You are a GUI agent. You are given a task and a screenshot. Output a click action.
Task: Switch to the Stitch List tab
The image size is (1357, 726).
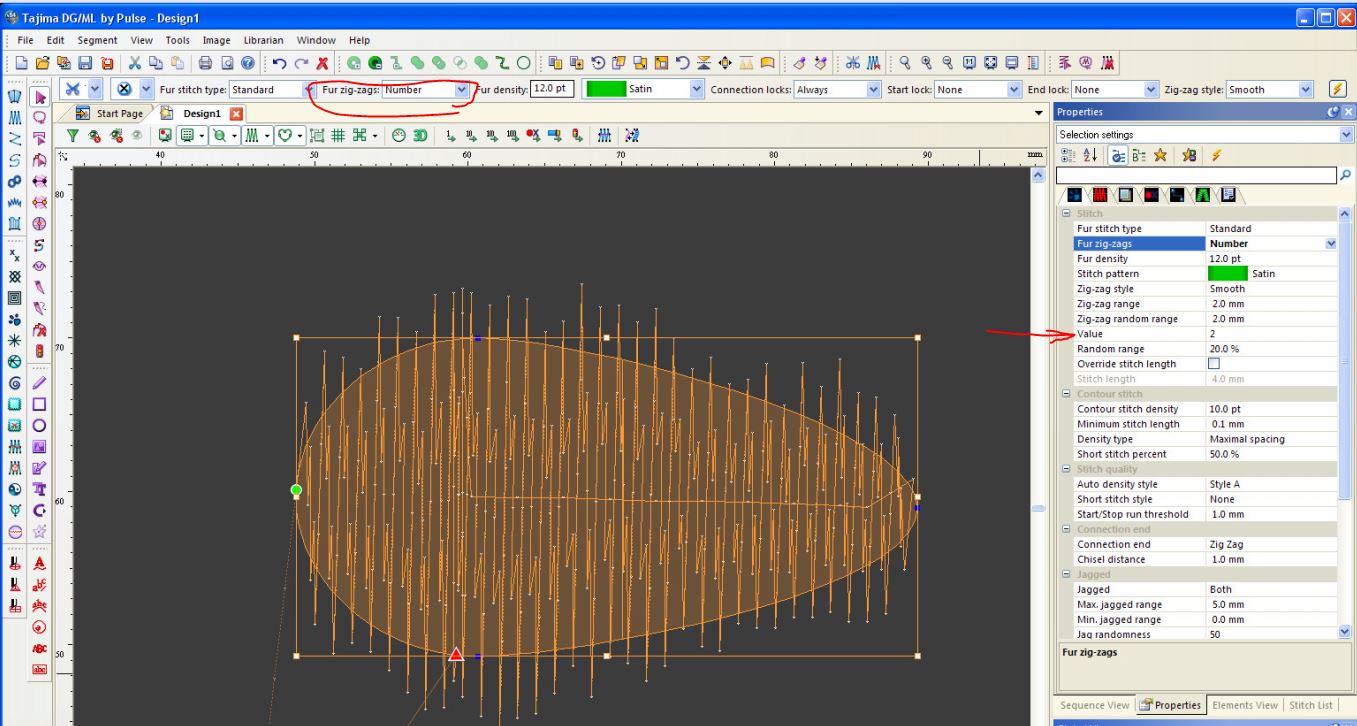click(1313, 705)
